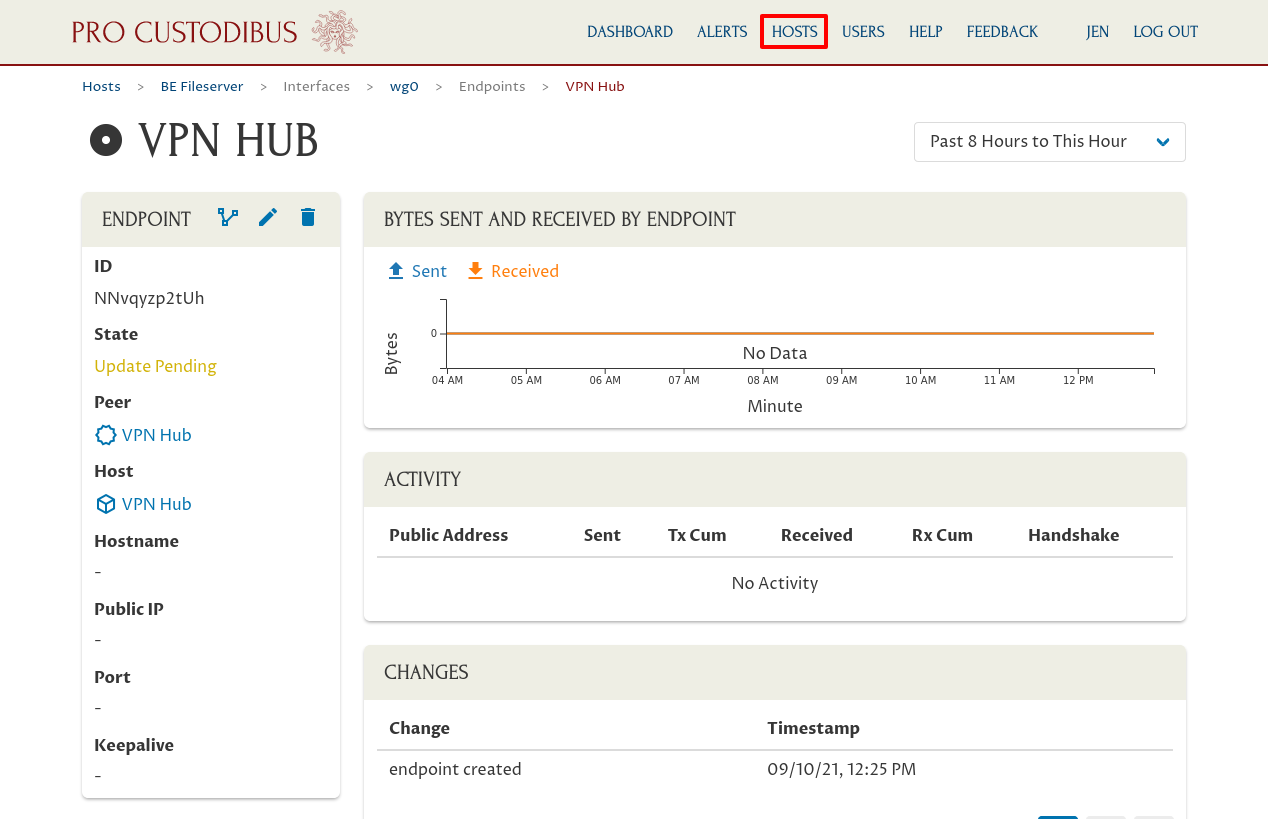The image size is (1268, 819).
Task: Open the VPN Hub host link
Action: pyautogui.click(x=157, y=504)
